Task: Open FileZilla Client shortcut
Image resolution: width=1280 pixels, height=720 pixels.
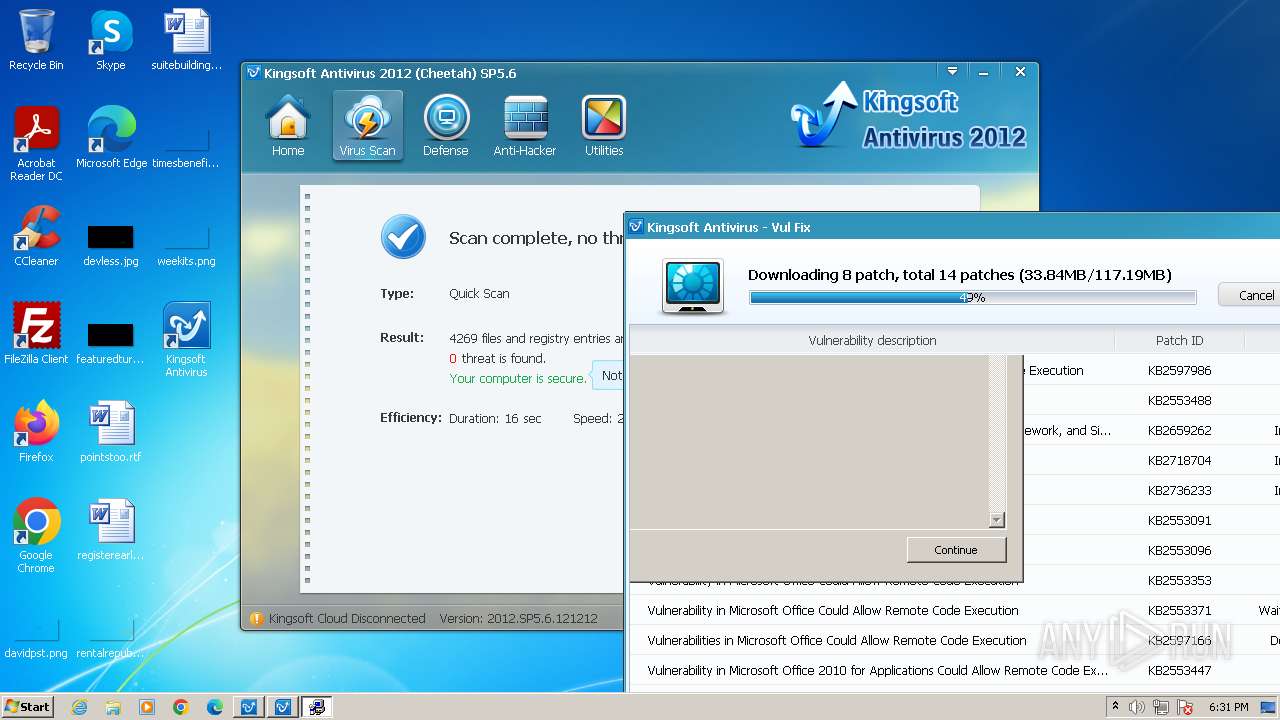Action: click(36, 334)
